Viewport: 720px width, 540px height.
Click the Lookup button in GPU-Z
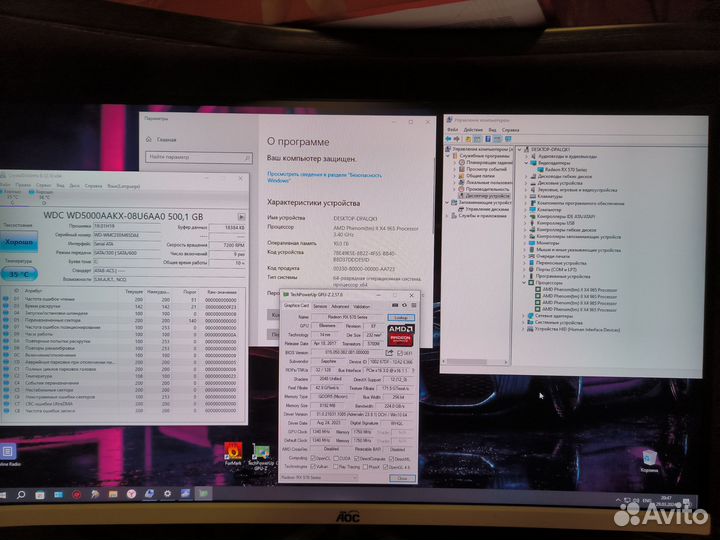[401, 317]
